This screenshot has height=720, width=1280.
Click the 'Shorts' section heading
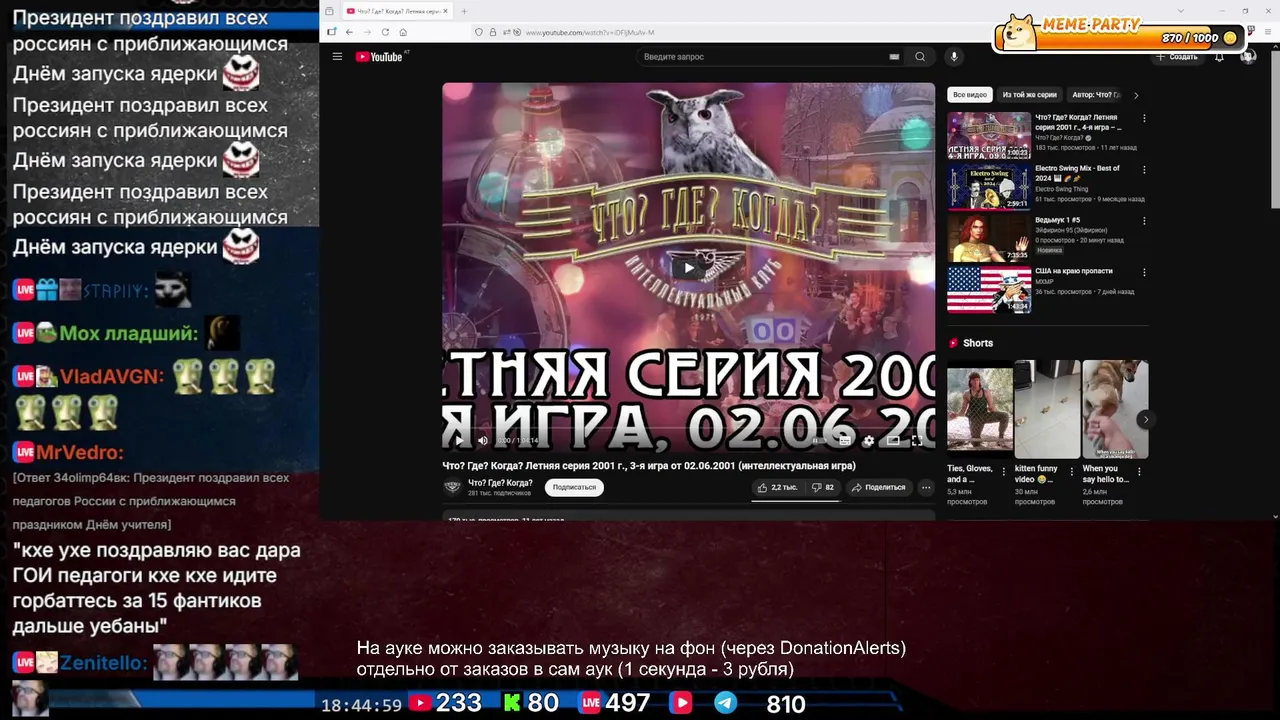[x=977, y=343]
